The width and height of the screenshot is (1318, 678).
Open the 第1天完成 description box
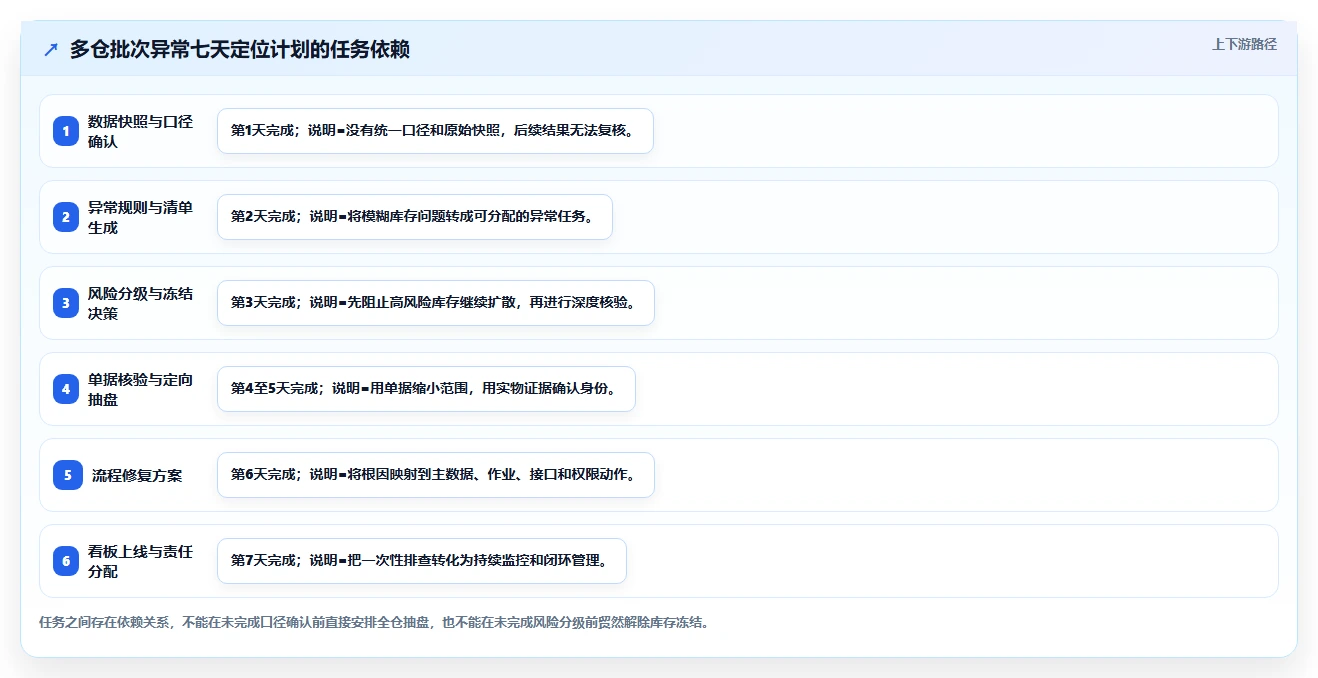click(x=435, y=131)
